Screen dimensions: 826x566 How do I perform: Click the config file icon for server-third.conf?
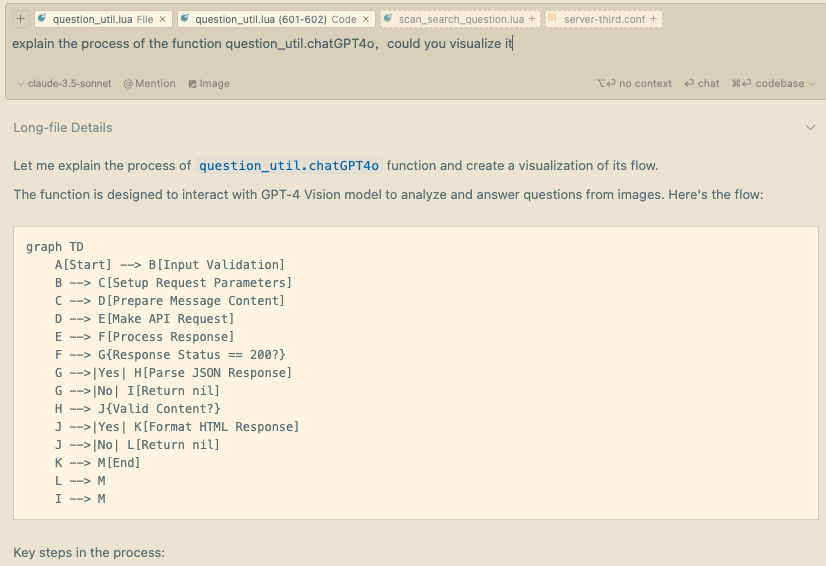(552, 19)
